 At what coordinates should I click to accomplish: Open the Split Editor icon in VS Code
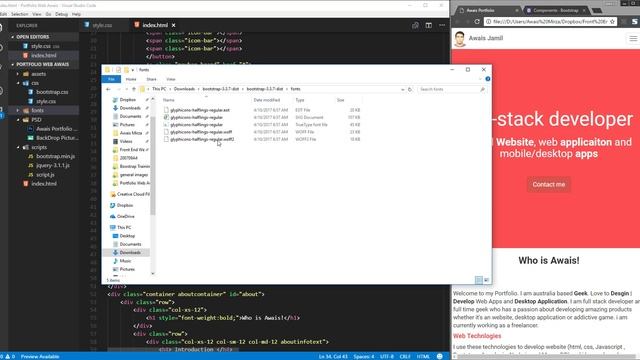point(429,25)
